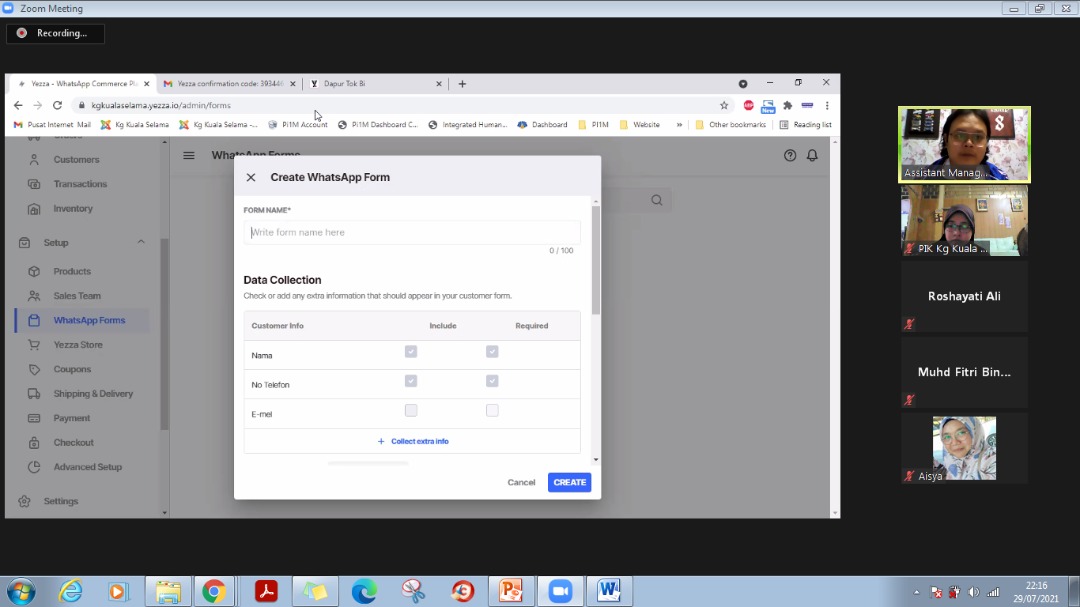
Task: Open PowerPoint from the taskbar
Action: [x=511, y=591]
